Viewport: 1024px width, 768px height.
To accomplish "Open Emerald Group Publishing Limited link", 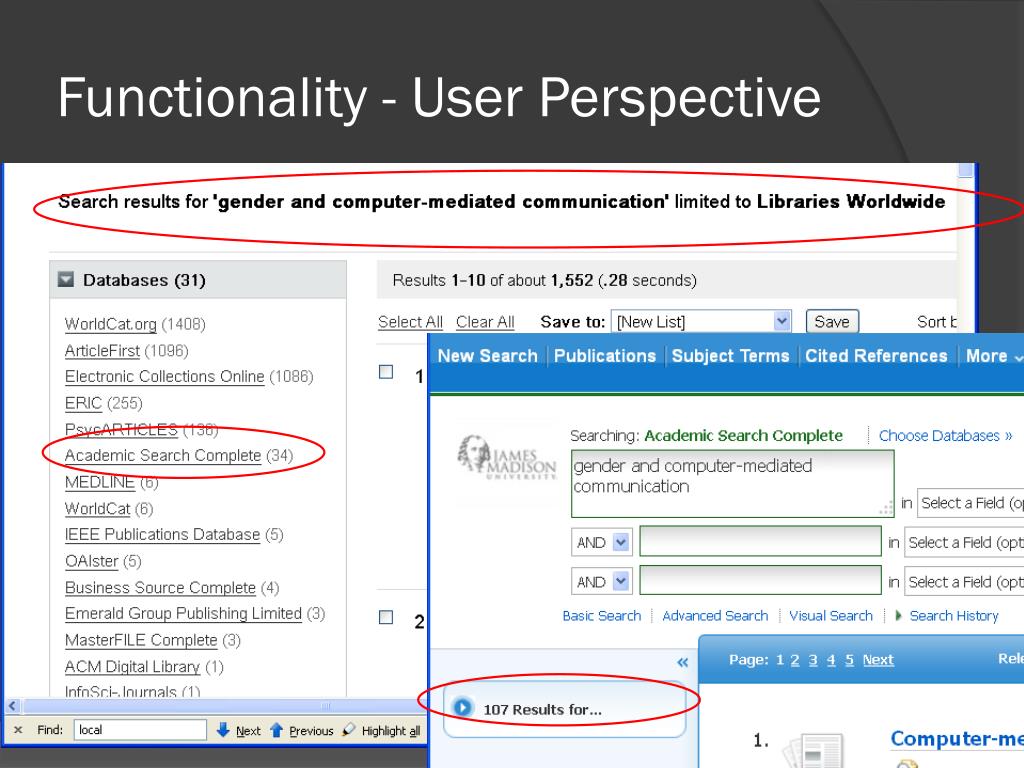I will click(x=183, y=613).
